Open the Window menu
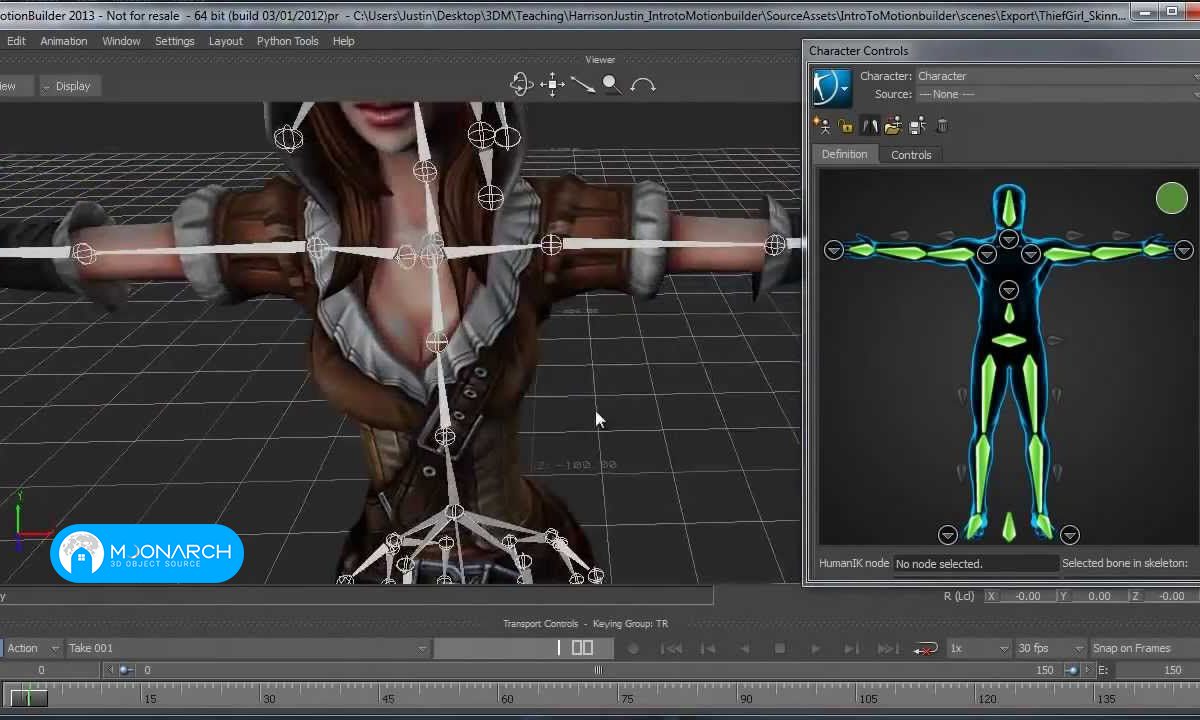 (x=121, y=41)
